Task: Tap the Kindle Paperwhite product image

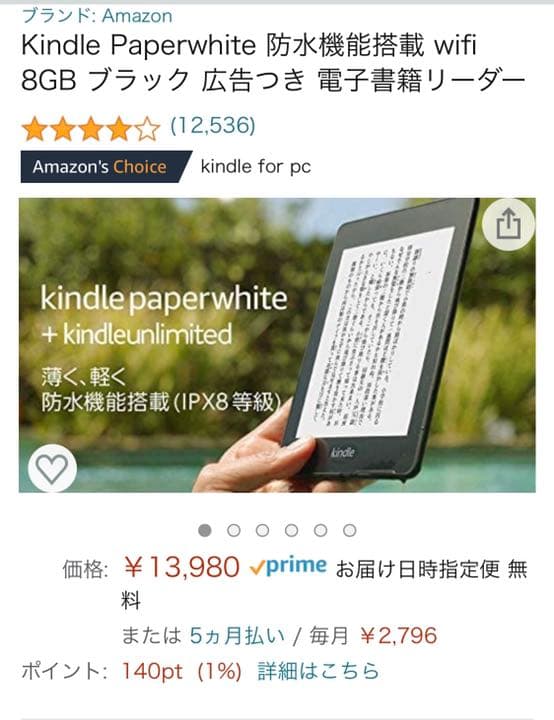Action: [x=277, y=345]
